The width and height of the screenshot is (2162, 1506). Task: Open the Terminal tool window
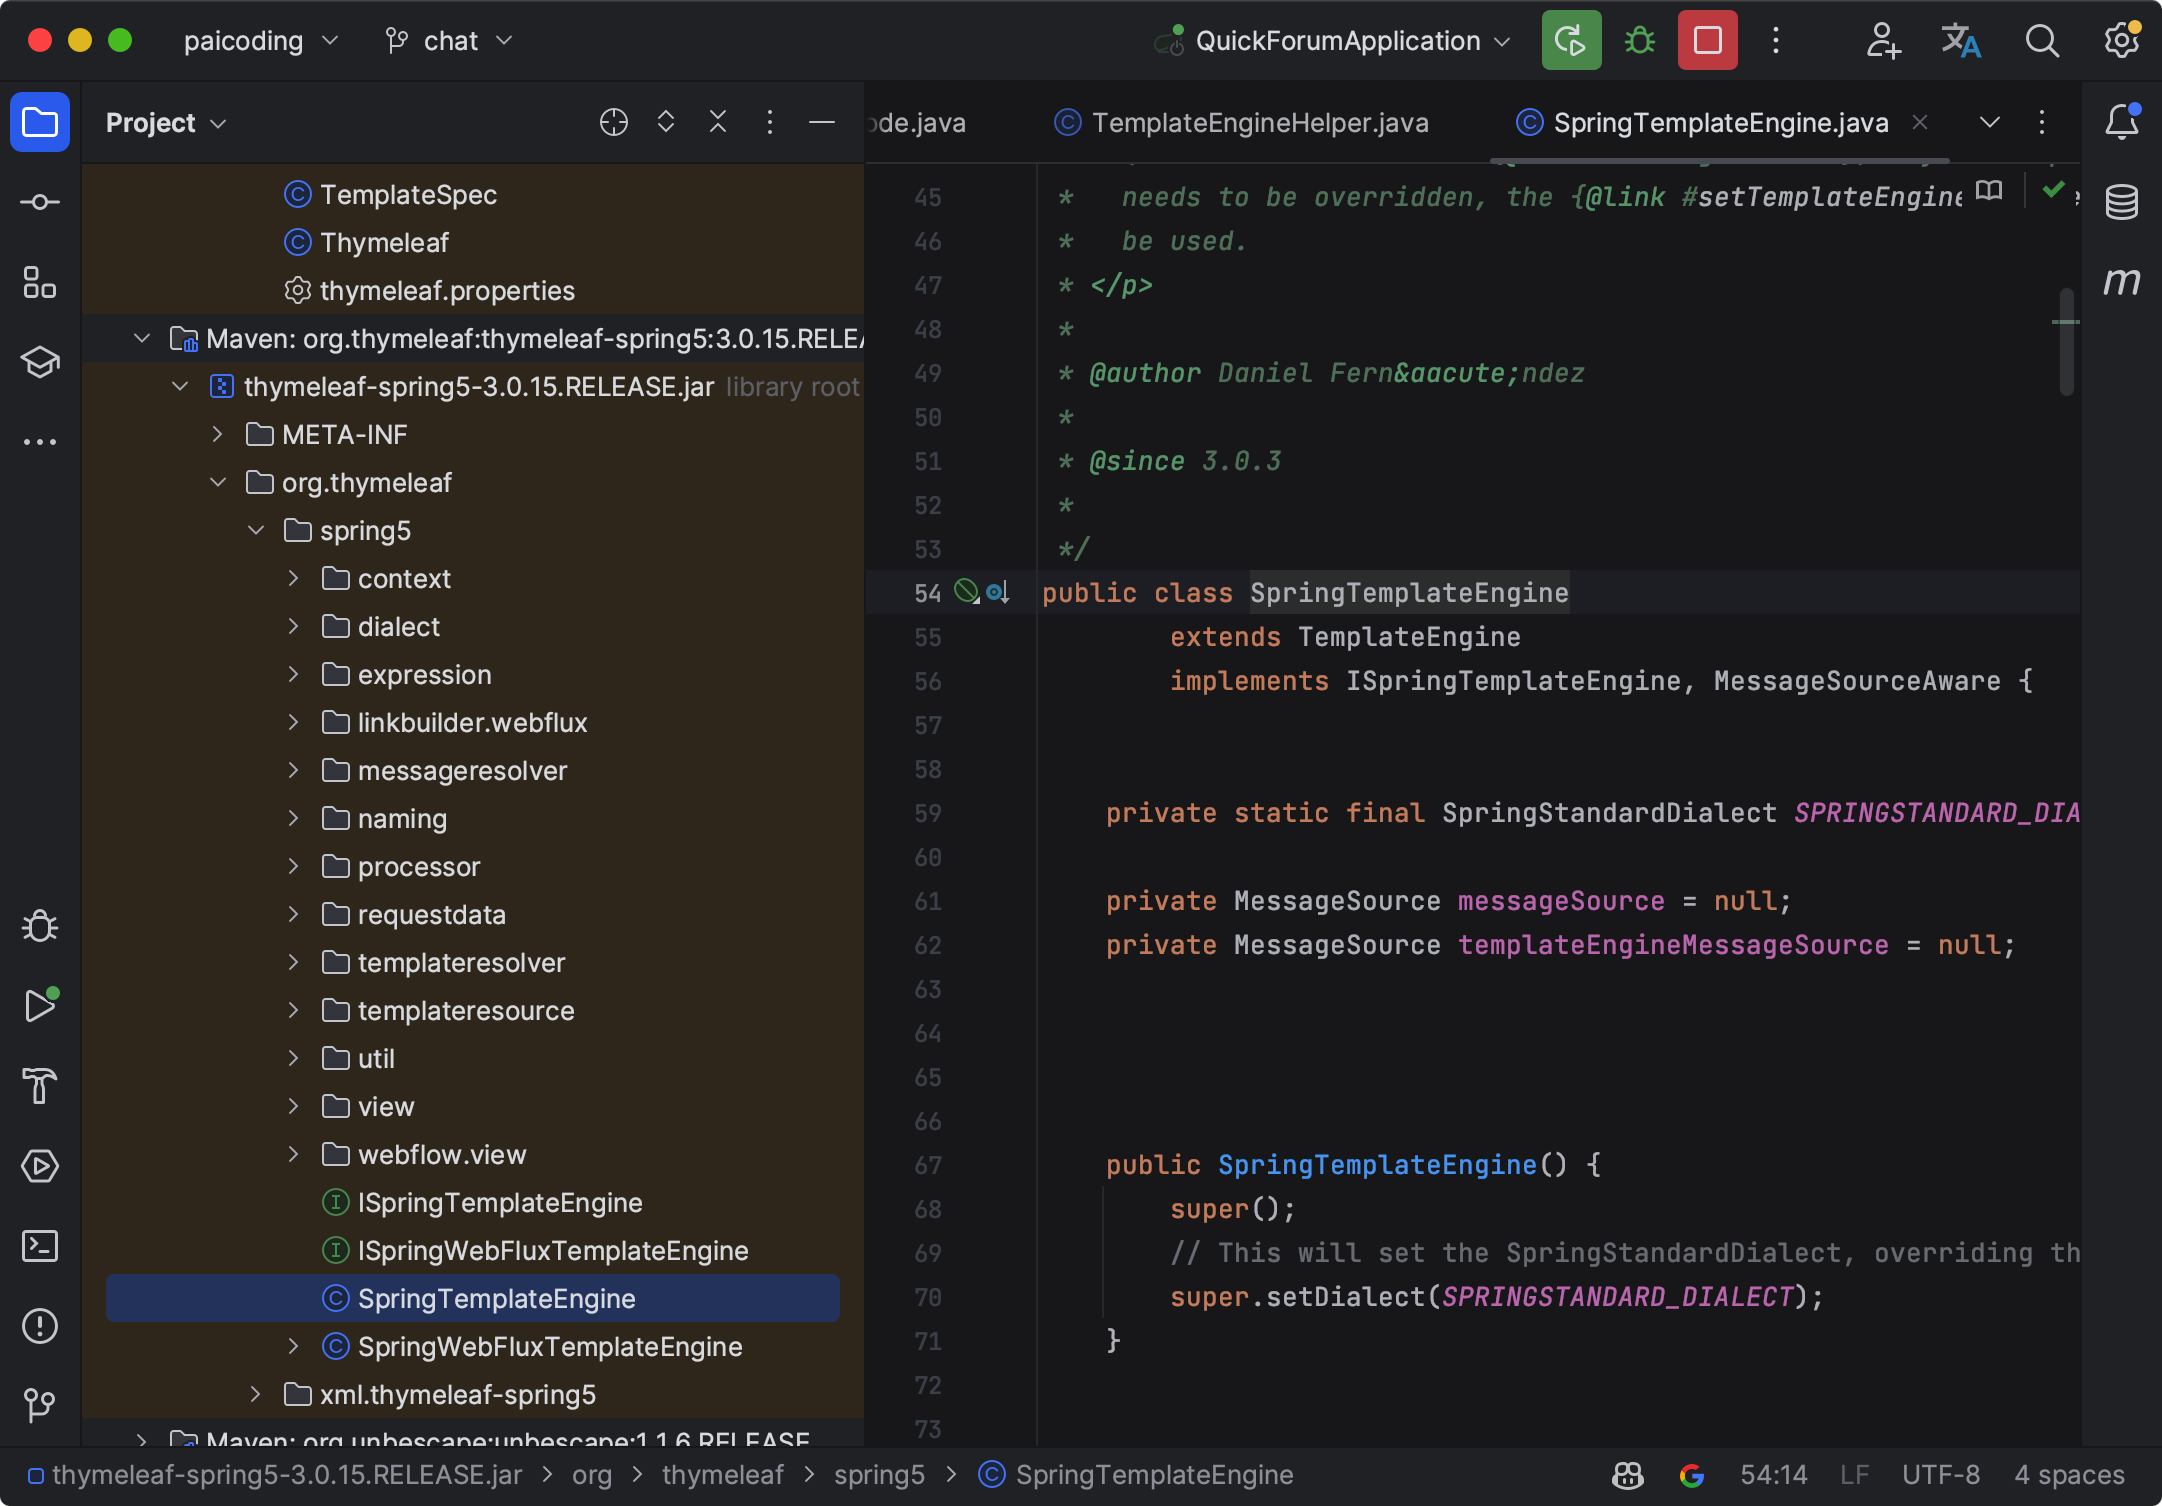[x=40, y=1246]
